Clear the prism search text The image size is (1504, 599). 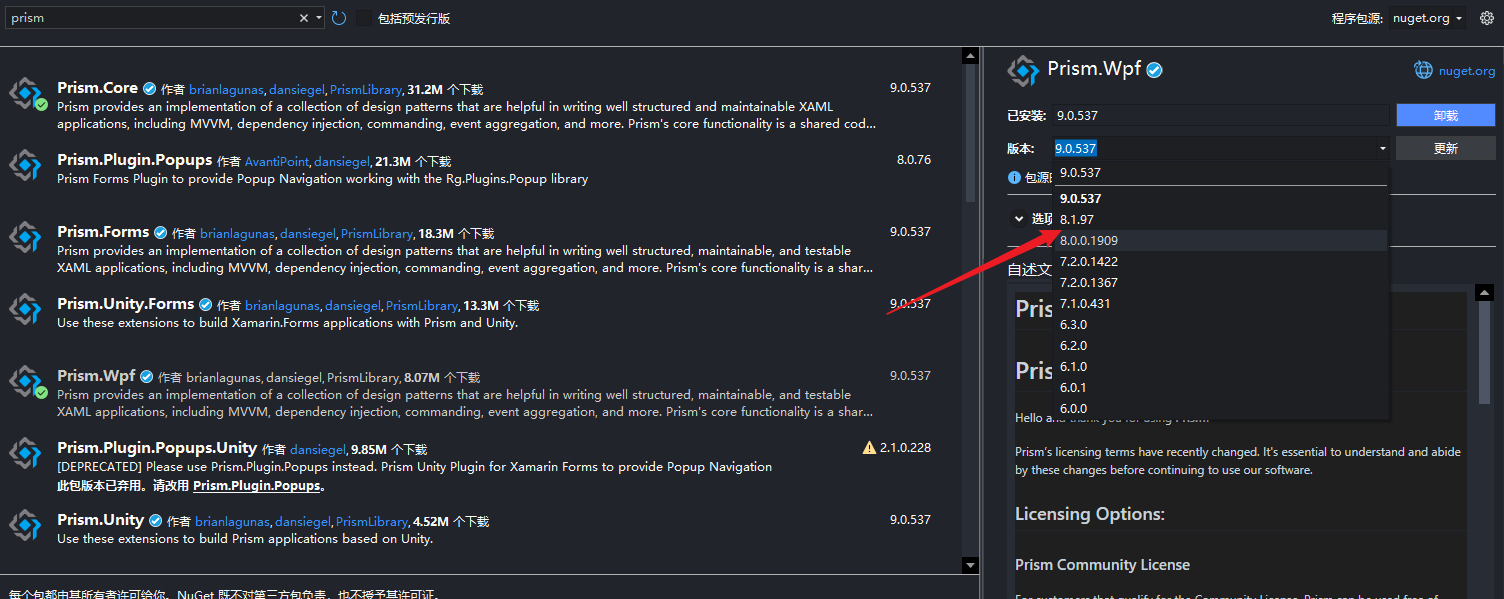coord(304,18)
